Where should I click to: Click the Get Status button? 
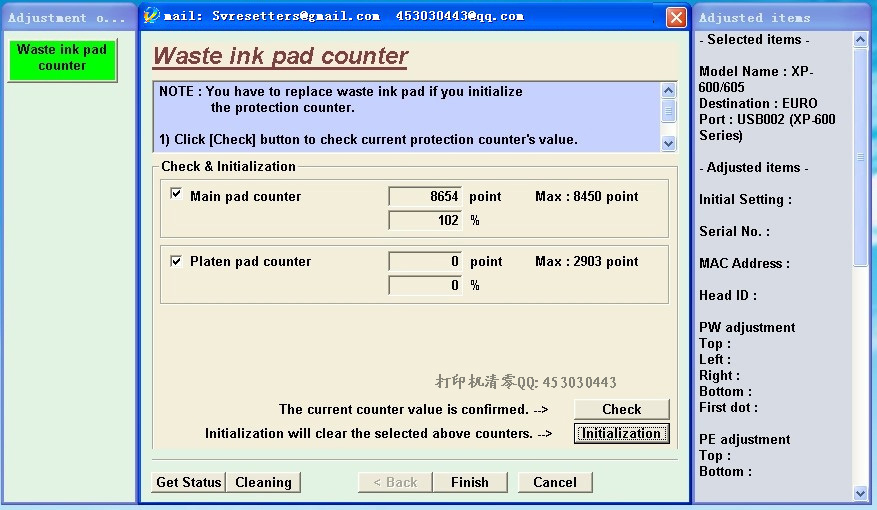click(188, 482)
